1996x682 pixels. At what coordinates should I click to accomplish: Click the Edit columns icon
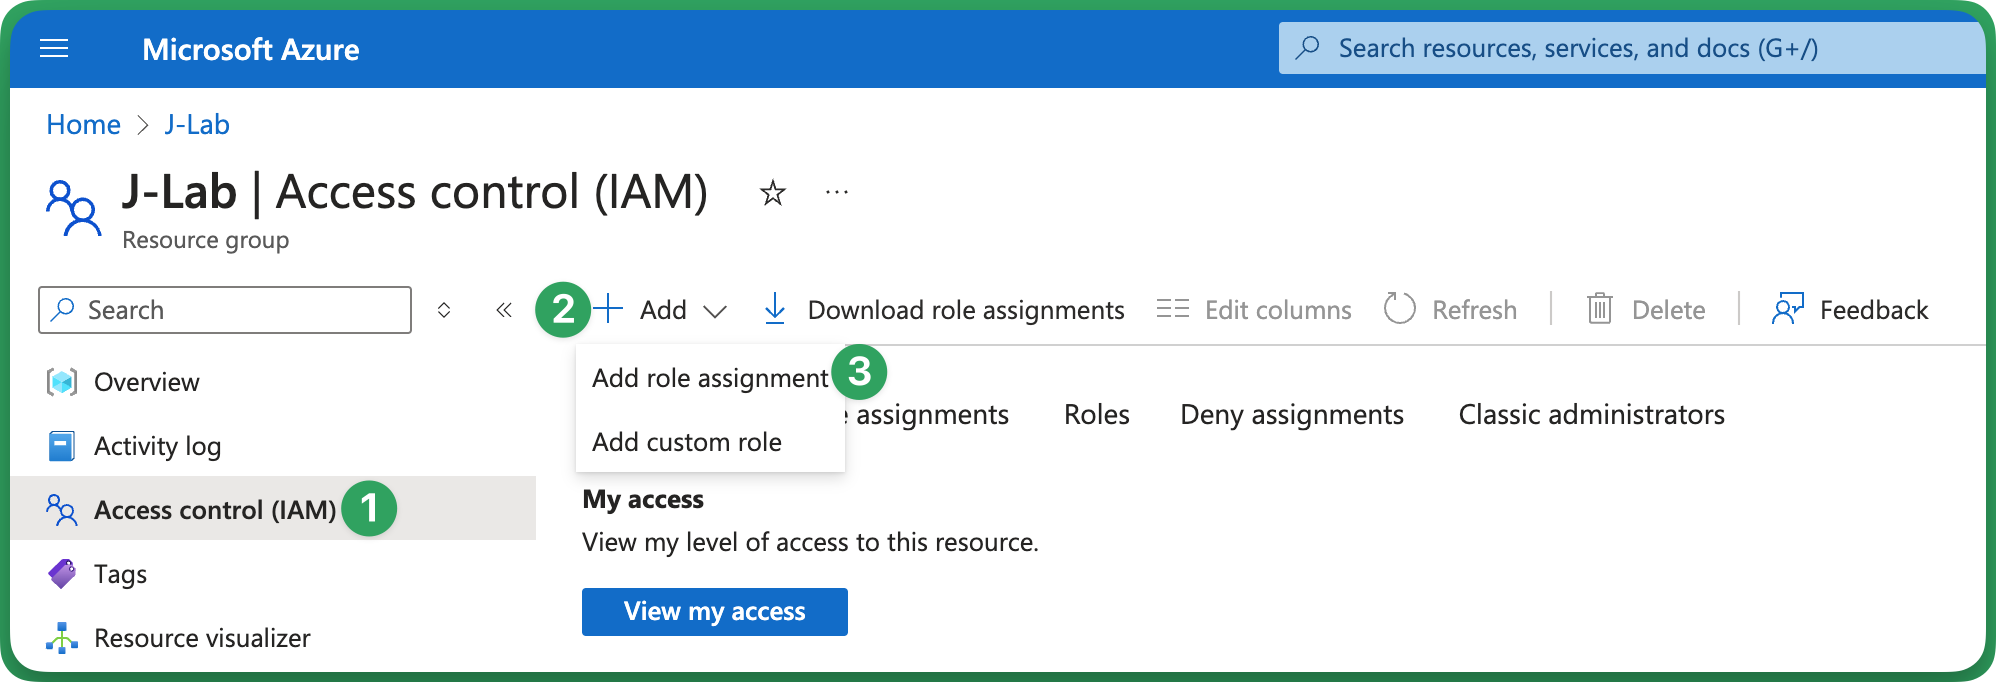[x=1172, y=310]
